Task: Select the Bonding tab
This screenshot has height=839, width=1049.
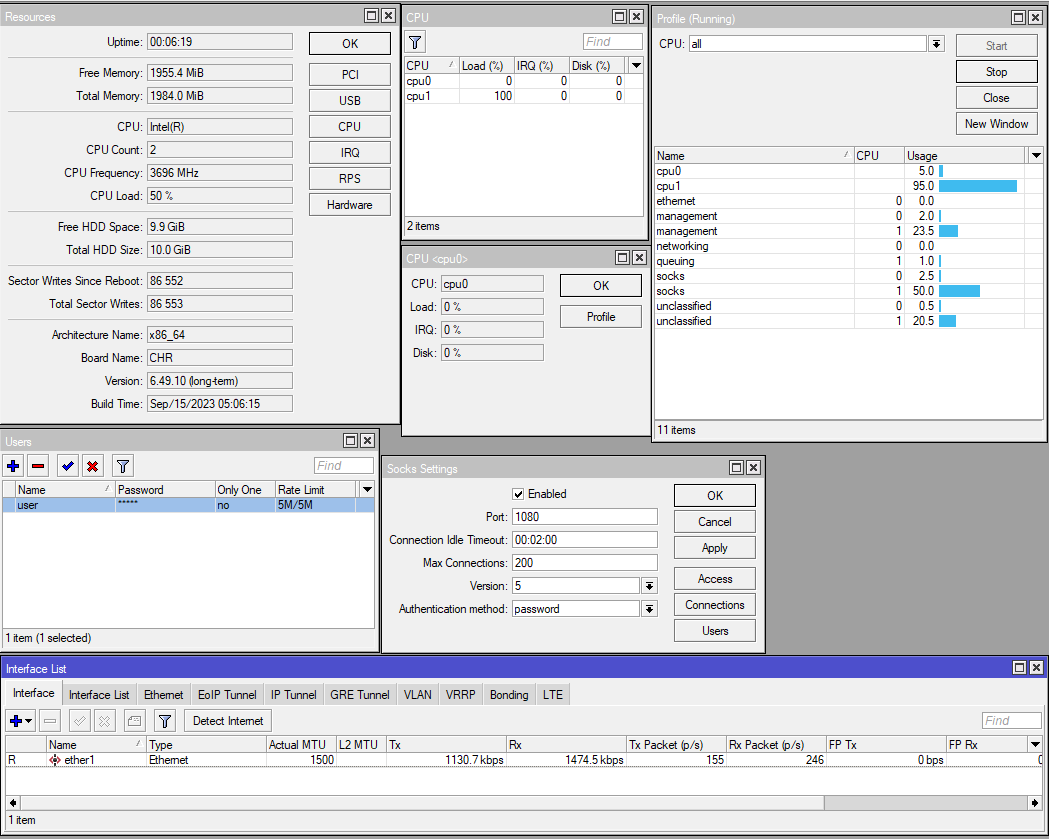Action: (508, 694)
